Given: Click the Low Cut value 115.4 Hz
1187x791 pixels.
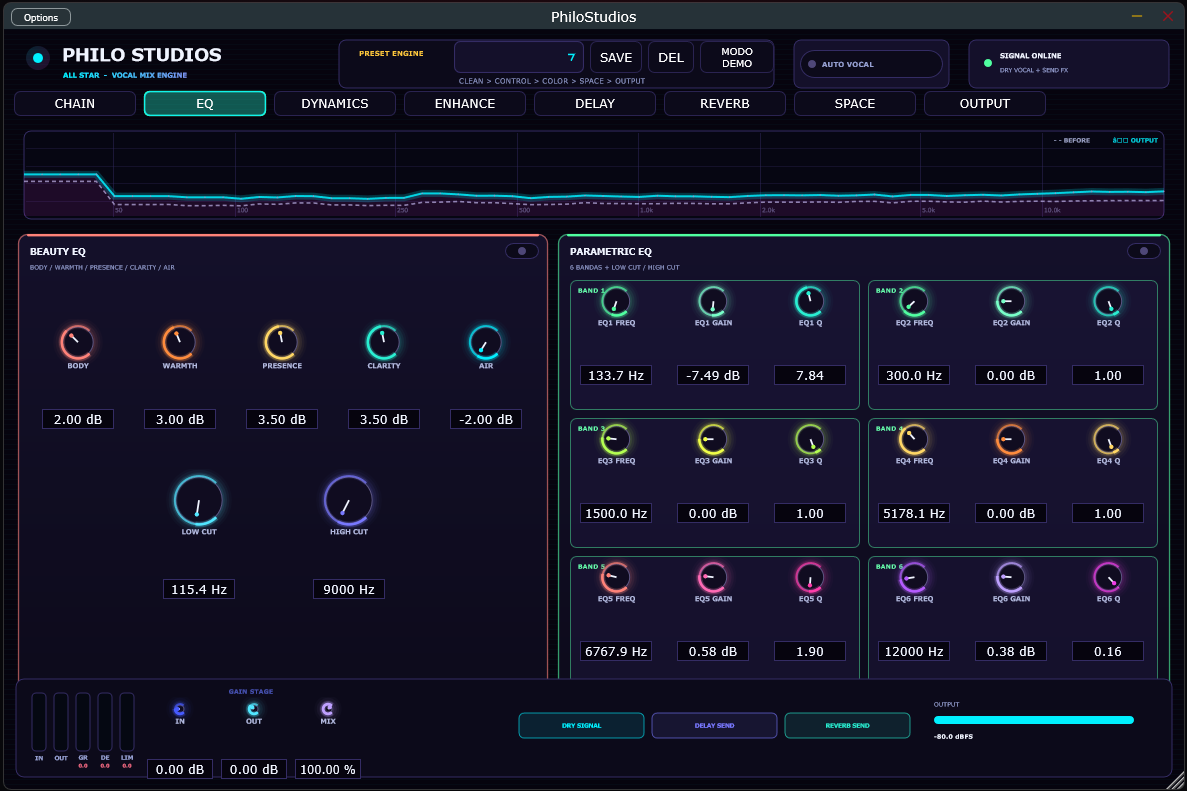Looking at the screenshot, I should [x=198, y=589].
